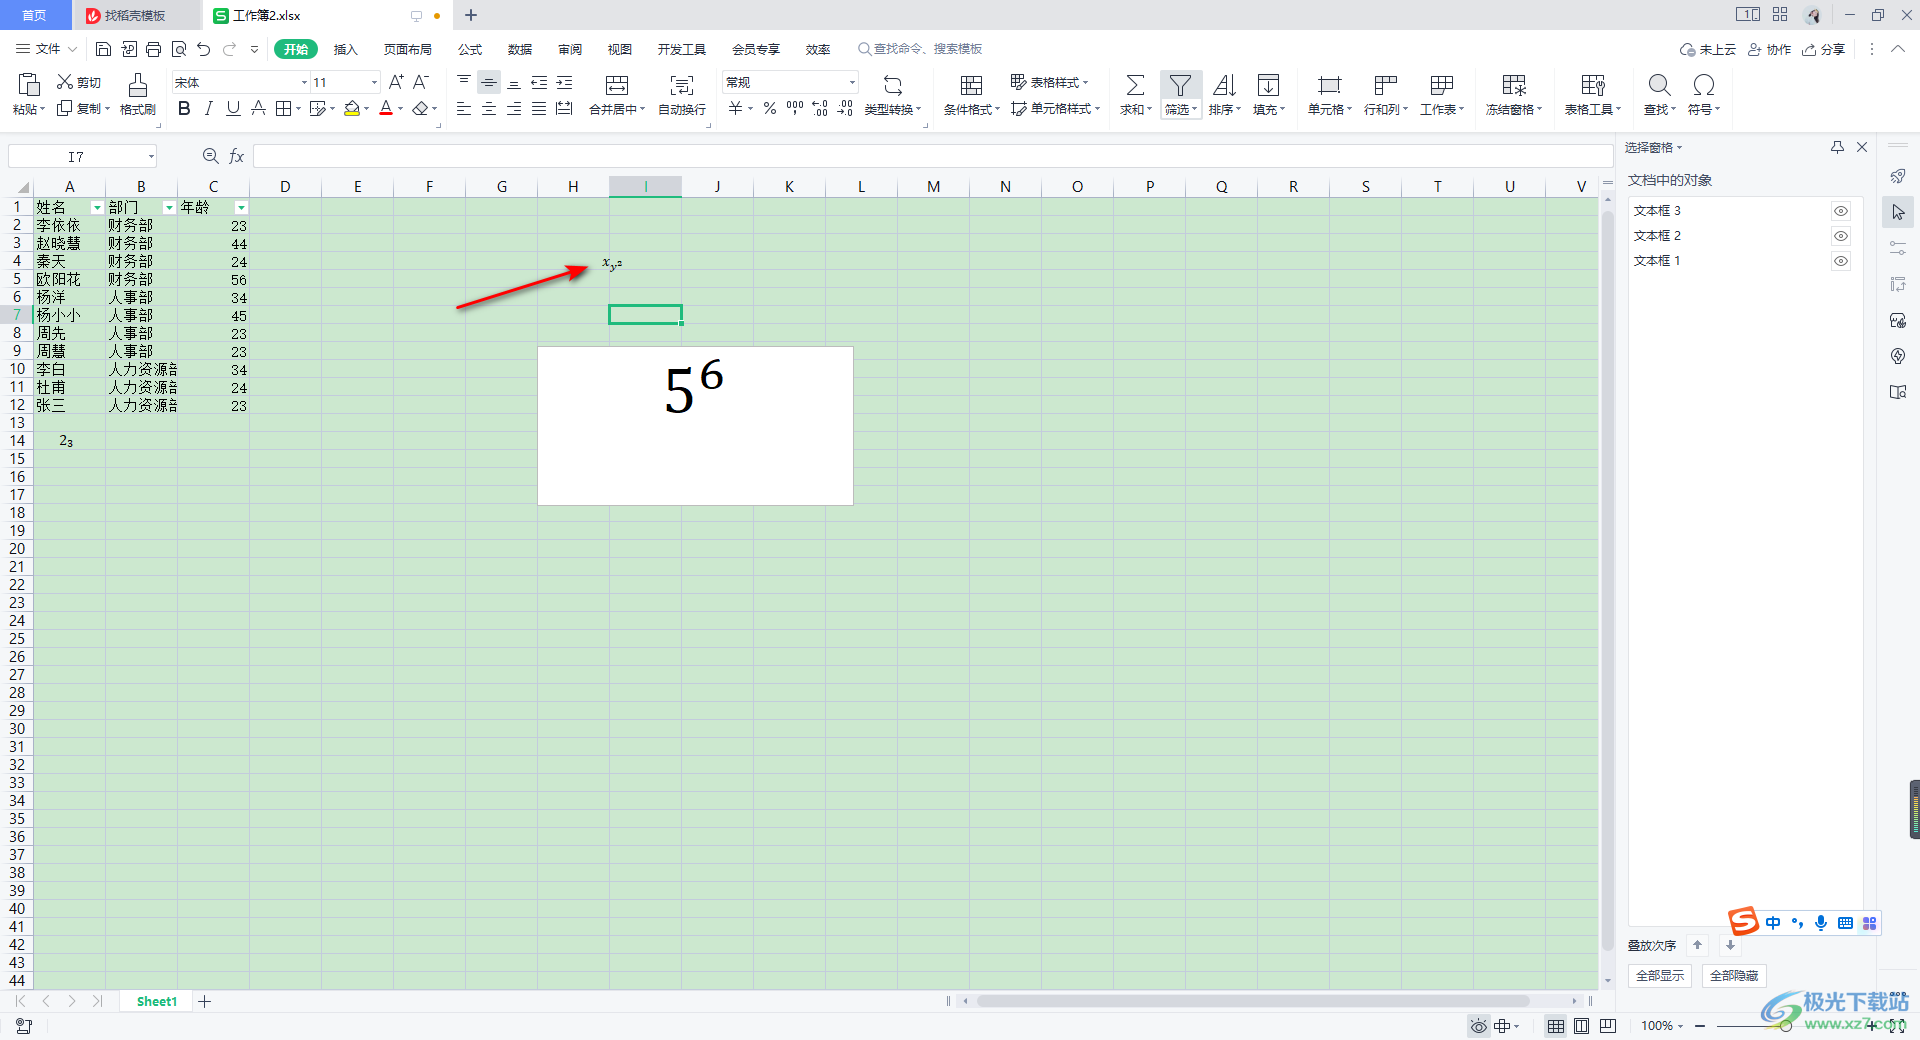Click the Conditional Formatting icon
Screen dimensions: 1920x1040
(971, 85)
